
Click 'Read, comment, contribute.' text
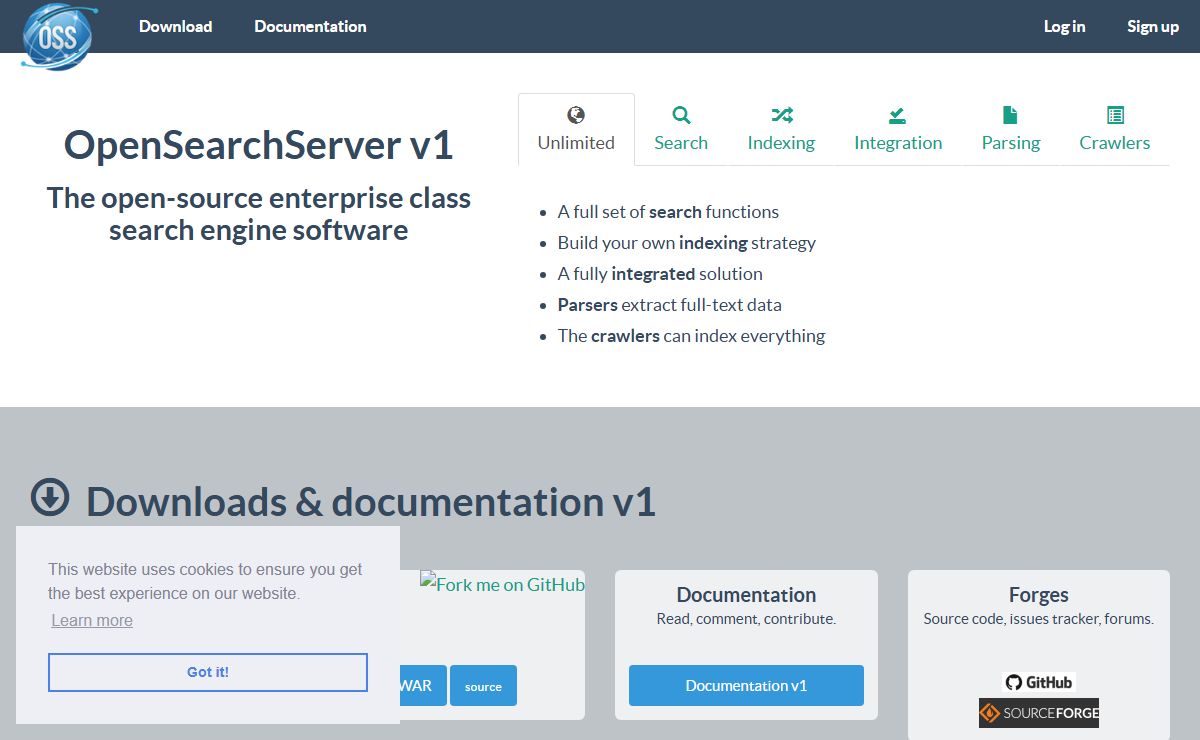[x=746, y=619]
